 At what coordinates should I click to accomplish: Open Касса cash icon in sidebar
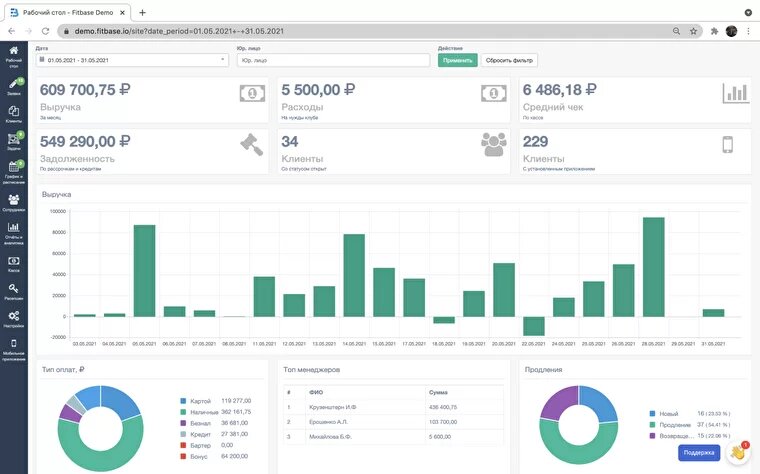click(x=14, y=261)
